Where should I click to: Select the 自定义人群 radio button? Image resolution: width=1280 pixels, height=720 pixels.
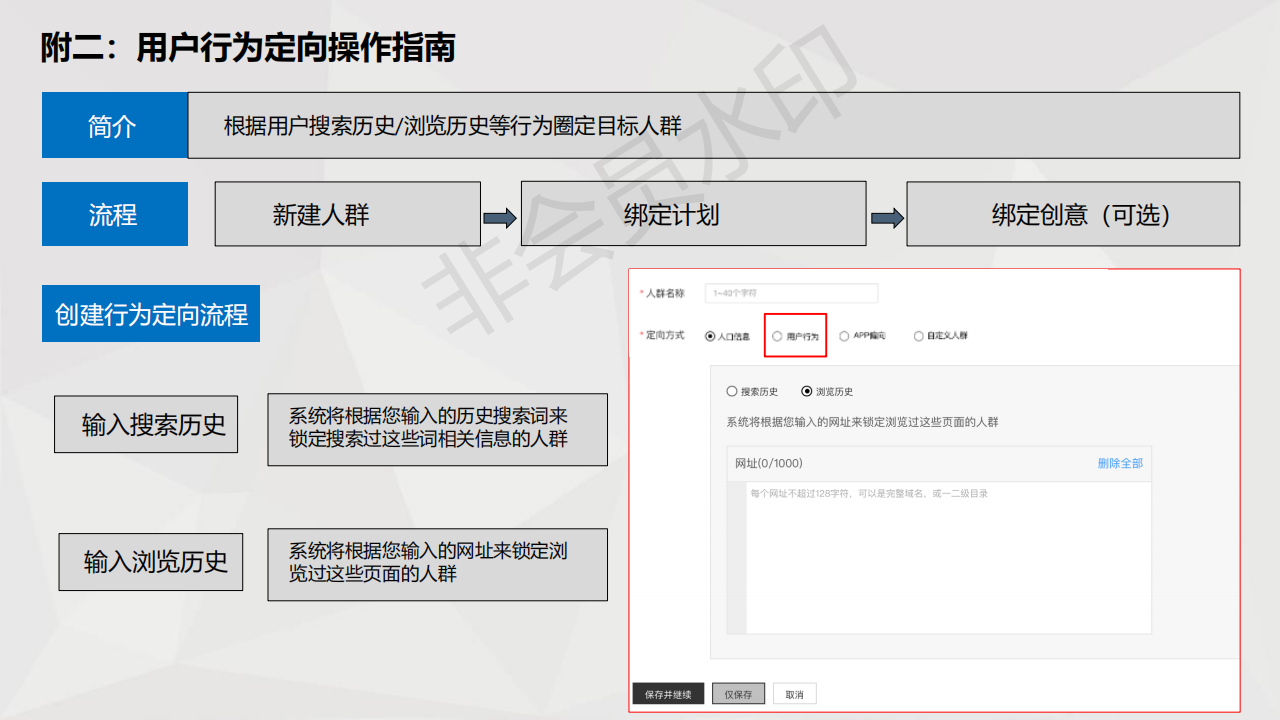[x=919, y=336]
